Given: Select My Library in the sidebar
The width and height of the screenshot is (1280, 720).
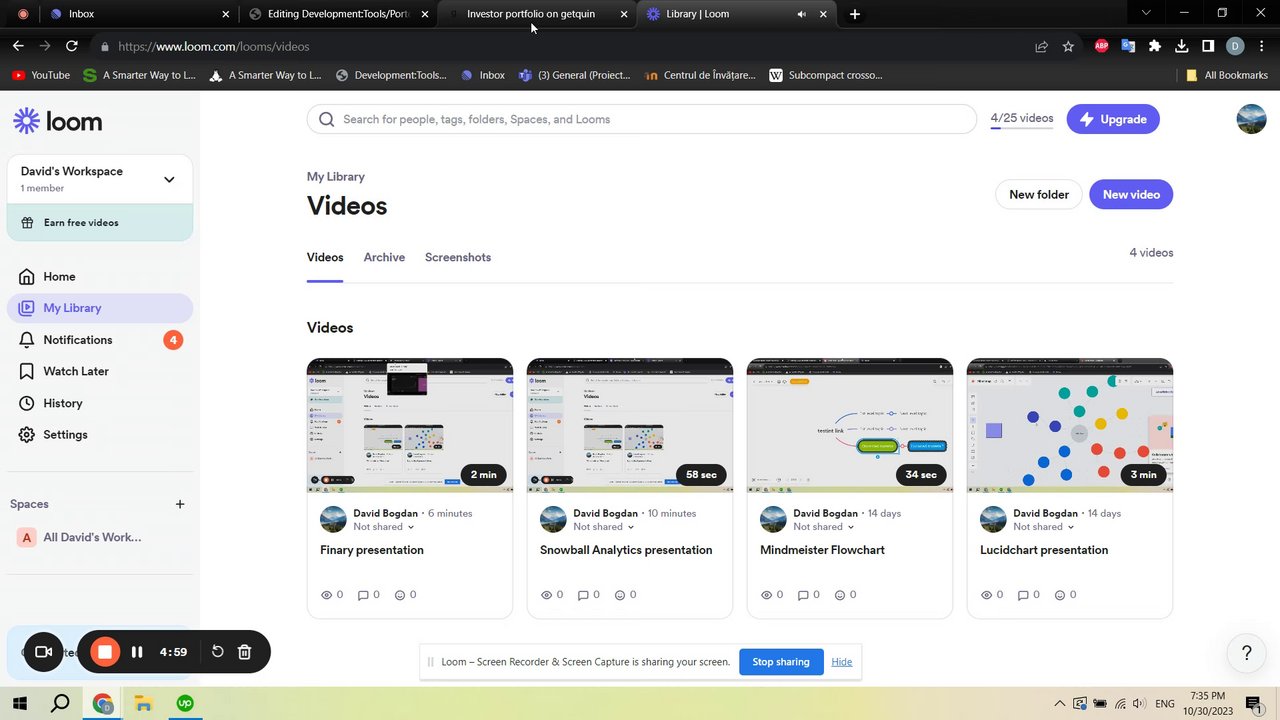Looking at the screenshot, I should pyautogui.click(x=100, y=308).
